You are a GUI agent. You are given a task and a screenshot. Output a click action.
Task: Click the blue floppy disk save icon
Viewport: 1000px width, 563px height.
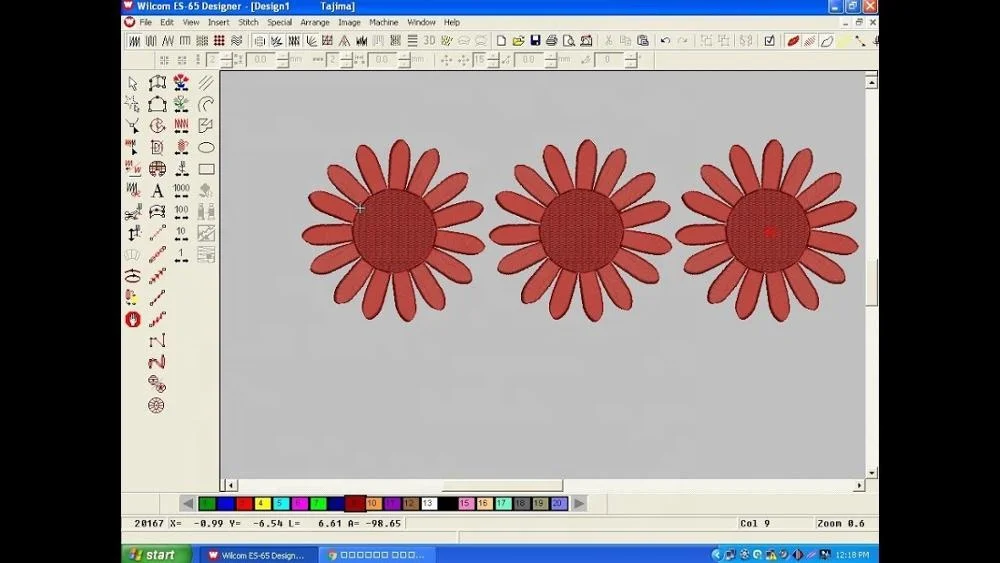(x=535, y=40)
